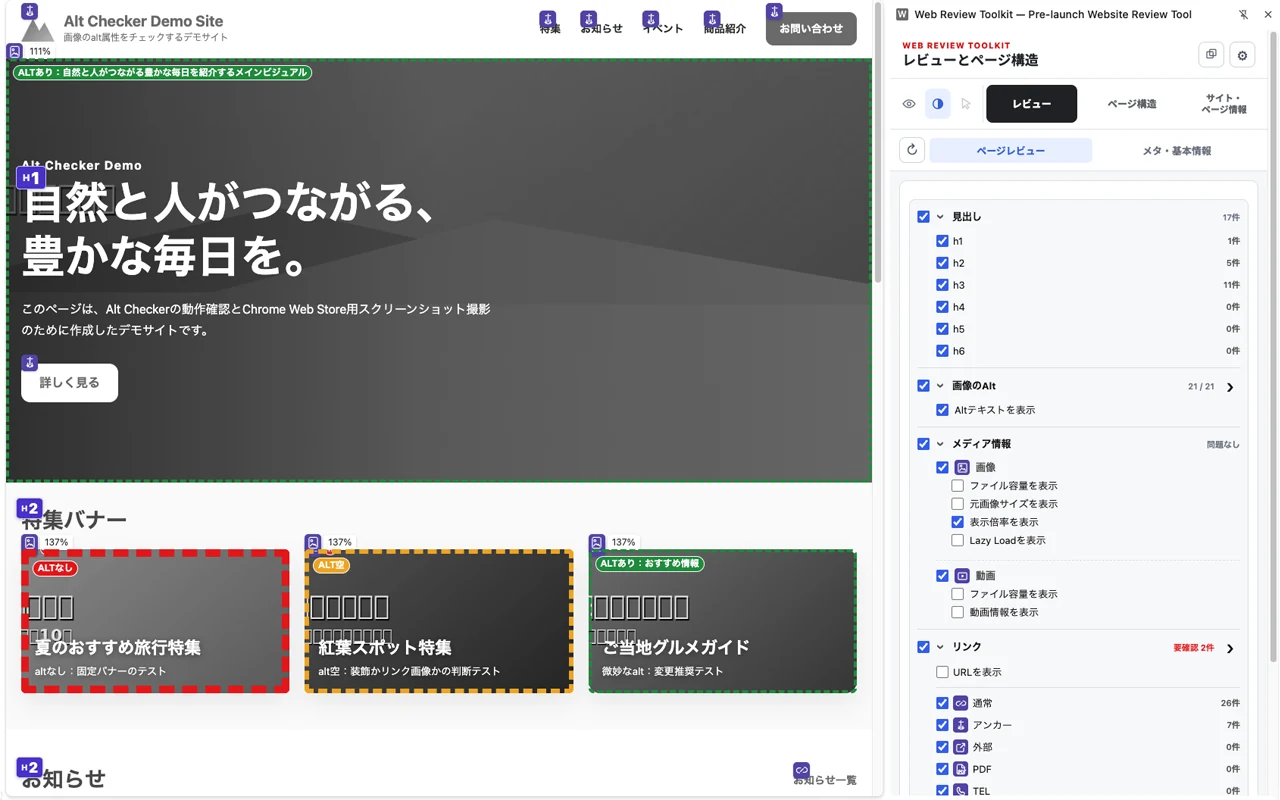The image size is (1280, 800).
Task: Open 画像のAlt details arrow beside 21 / 21
Action: (x=1230, y=387)
